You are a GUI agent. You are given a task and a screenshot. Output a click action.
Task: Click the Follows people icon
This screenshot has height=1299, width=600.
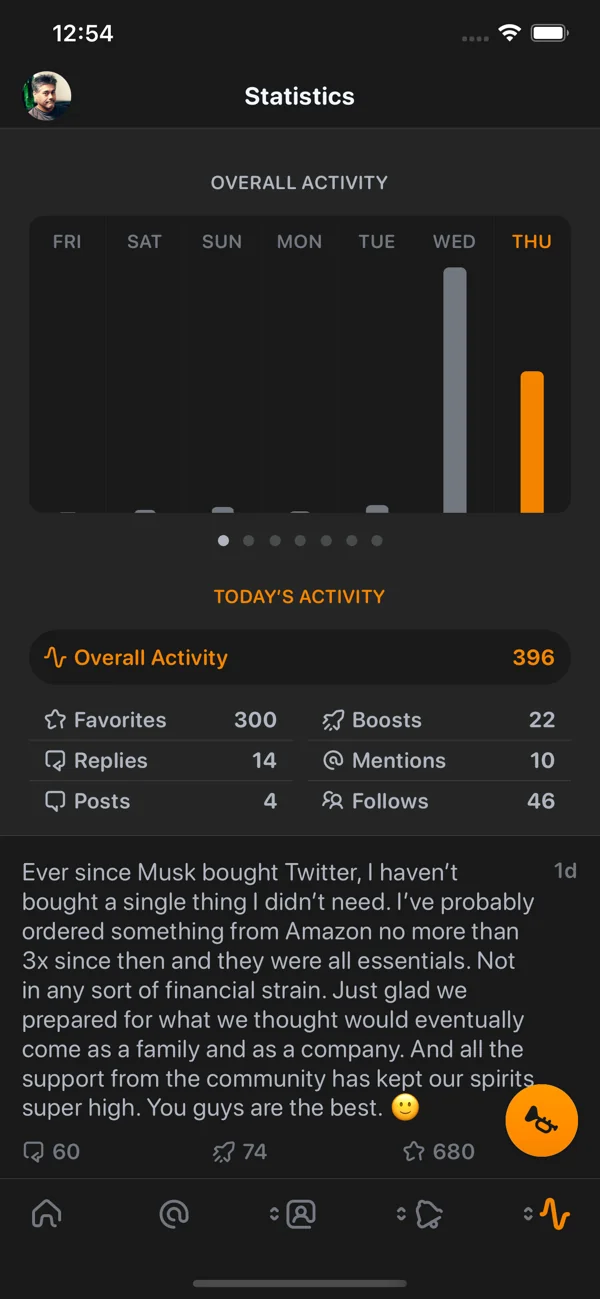[x=333, y=800]
